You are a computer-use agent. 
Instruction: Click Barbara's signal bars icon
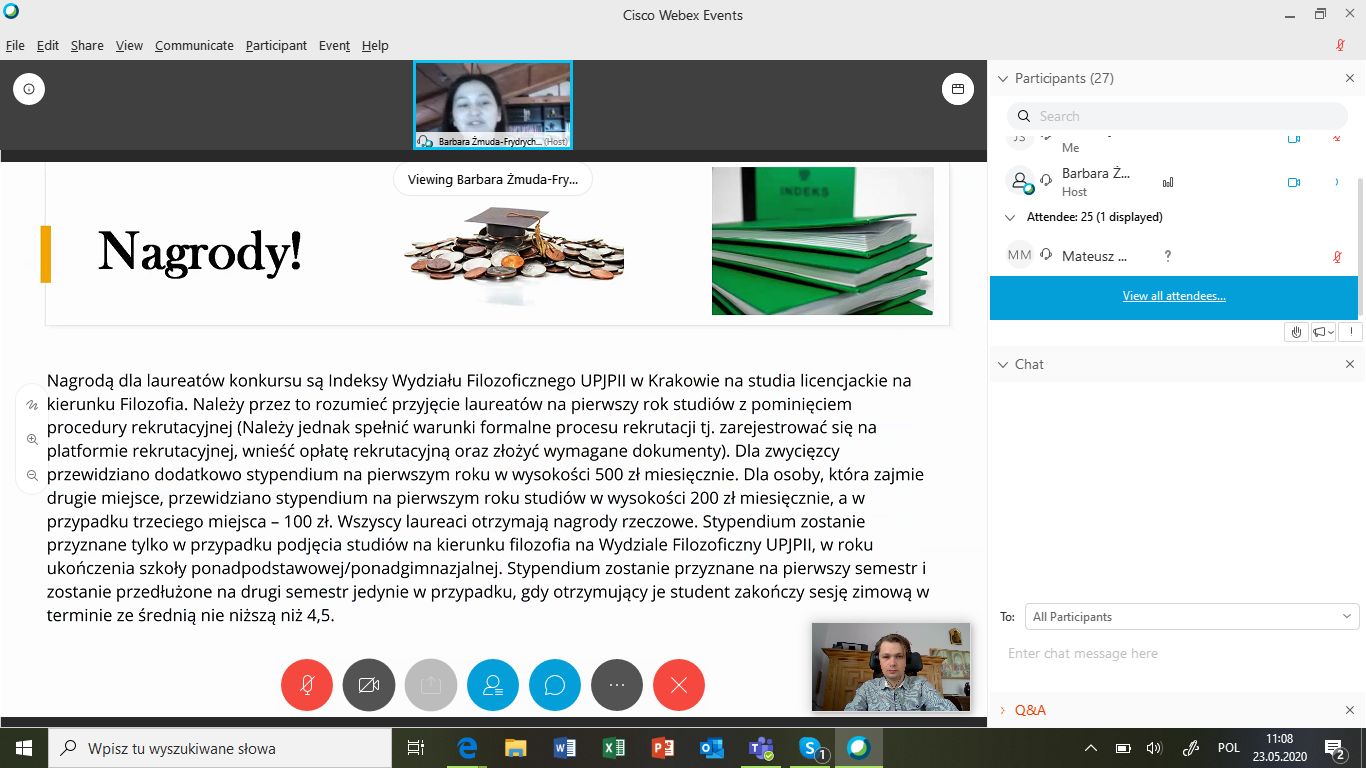[1167, 182]
